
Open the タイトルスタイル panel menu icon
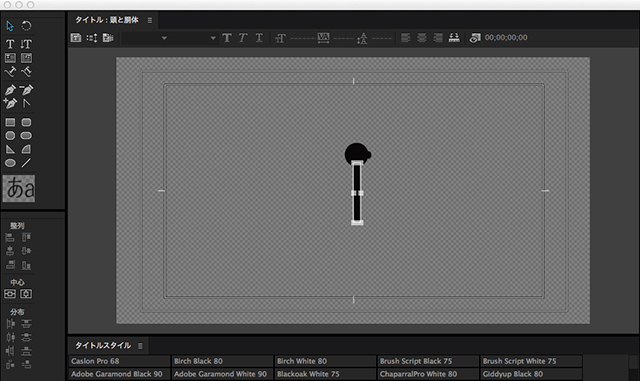140,346
